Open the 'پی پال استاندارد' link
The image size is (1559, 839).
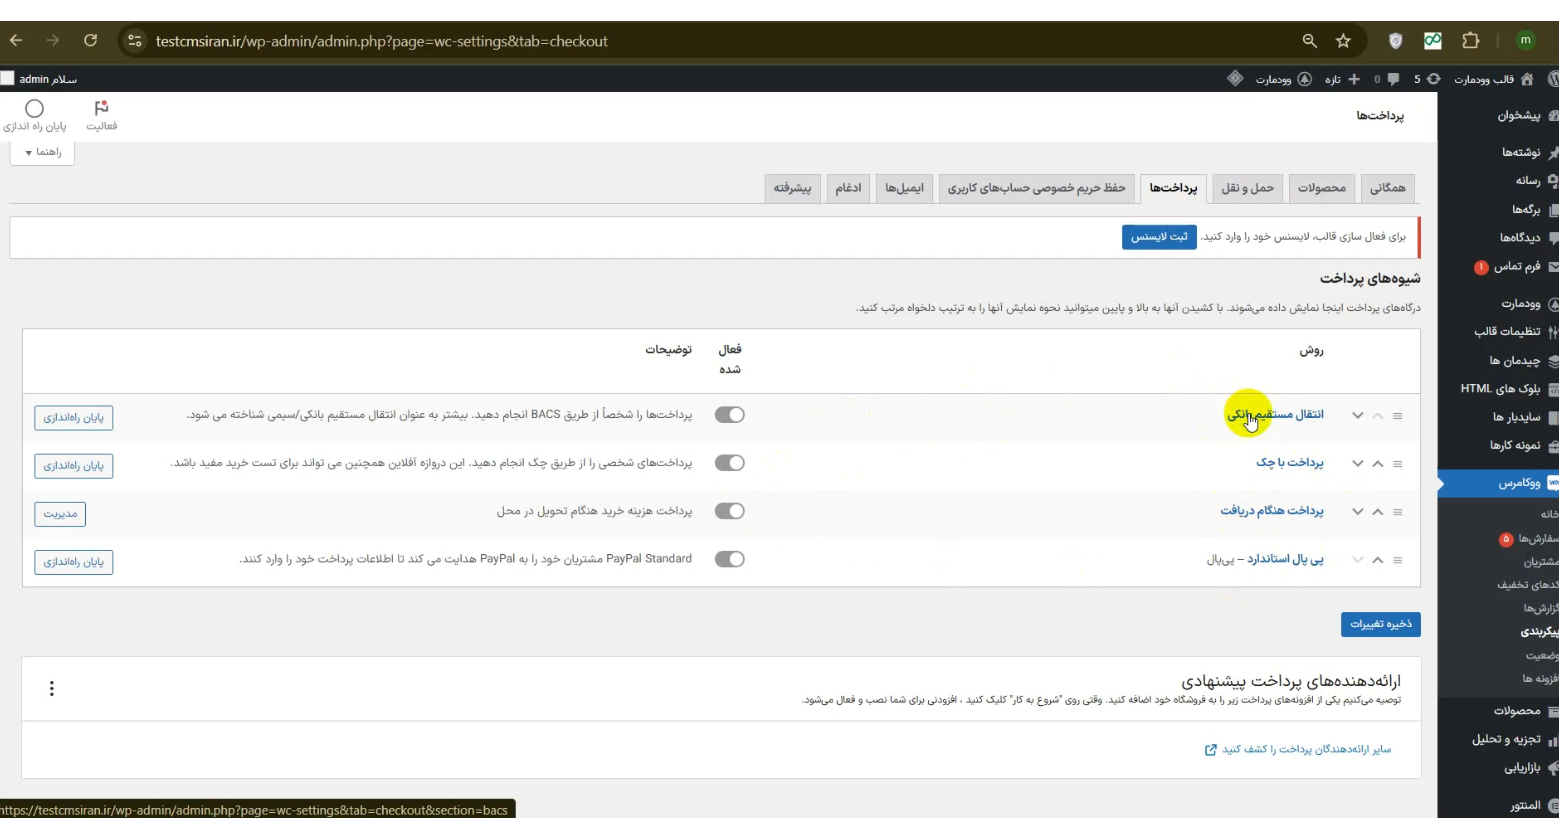[1285, 559]
